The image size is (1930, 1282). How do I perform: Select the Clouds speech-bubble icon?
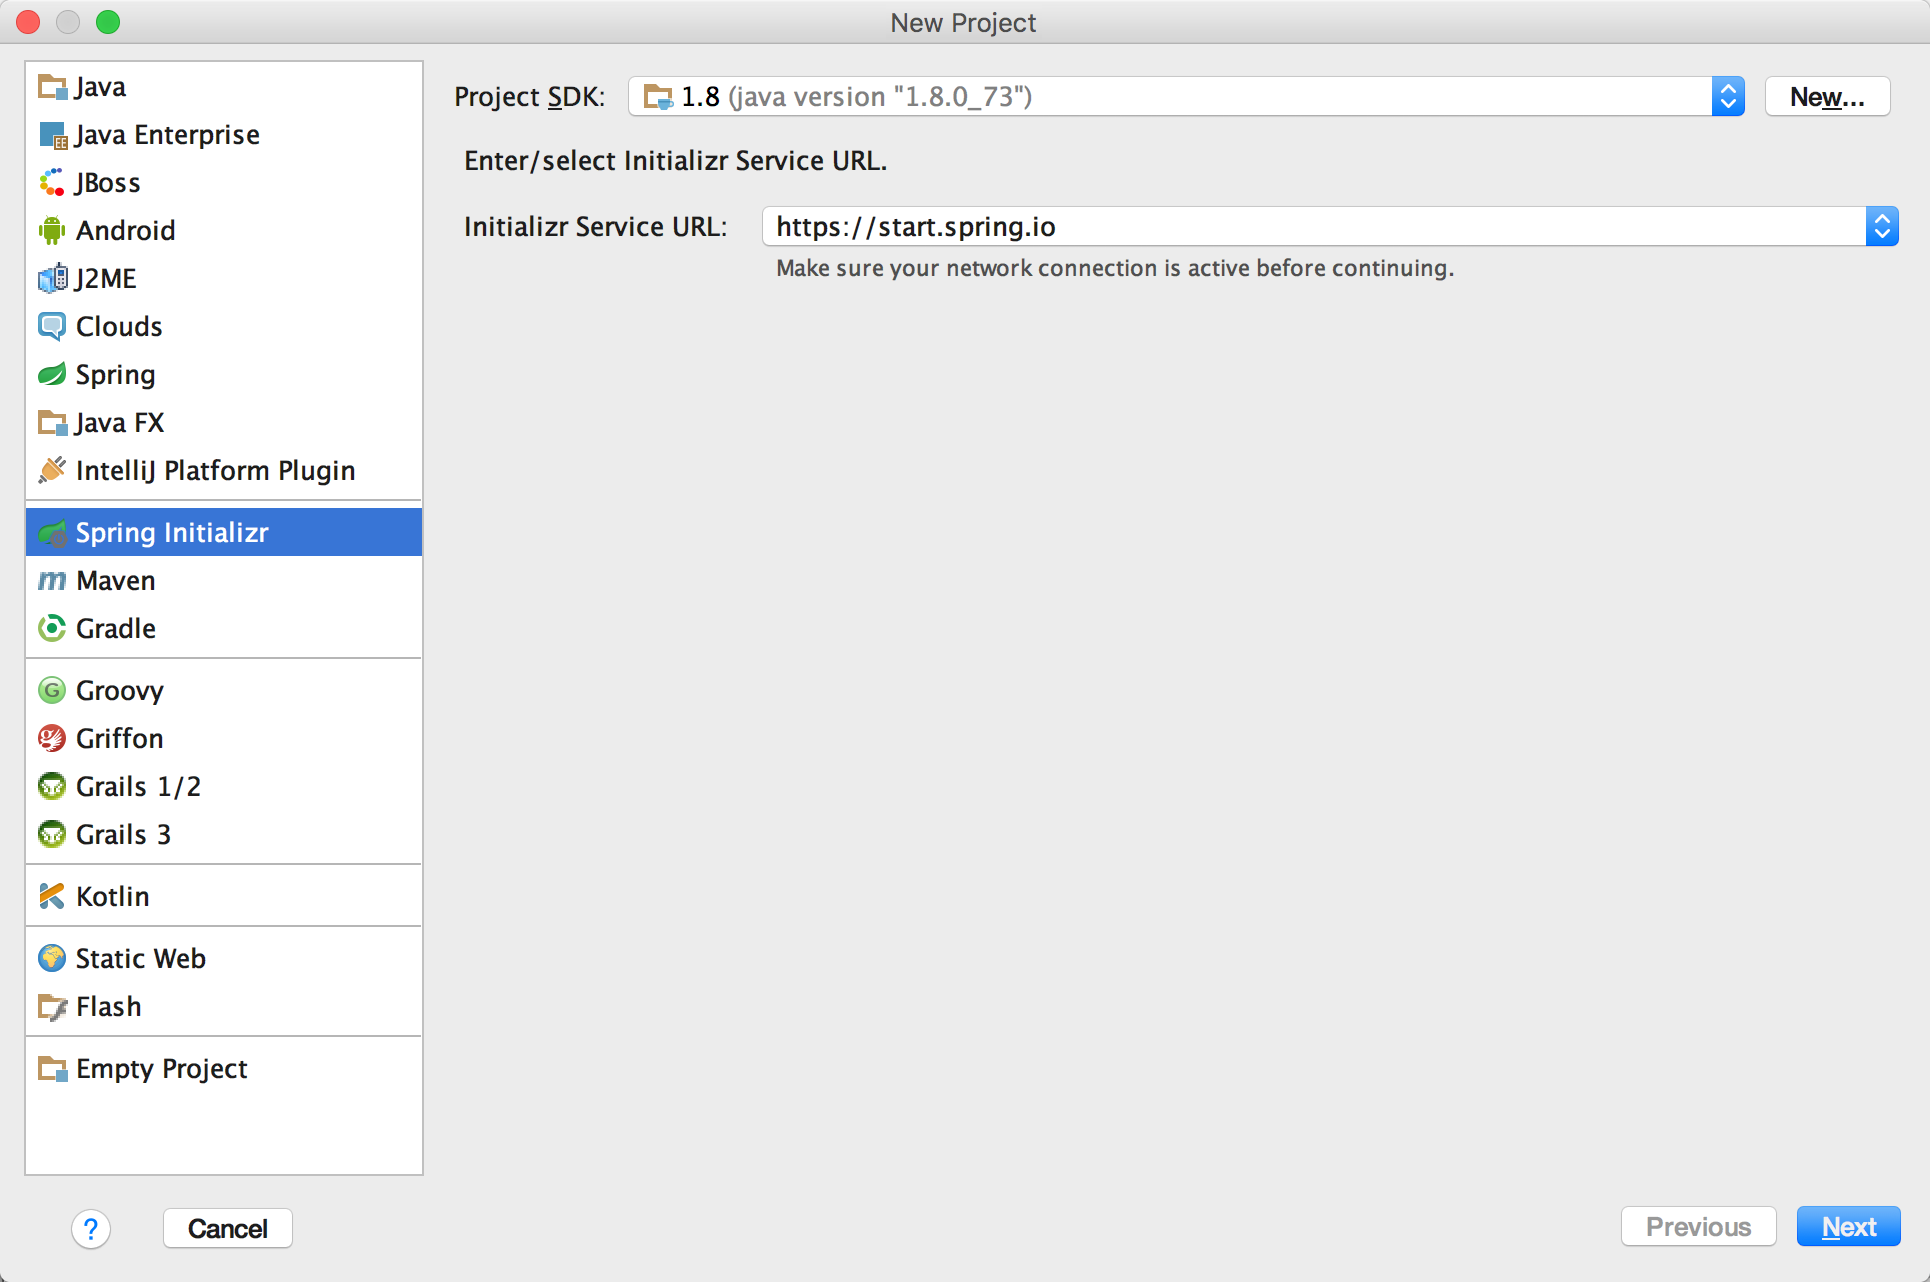click(52, 327)
